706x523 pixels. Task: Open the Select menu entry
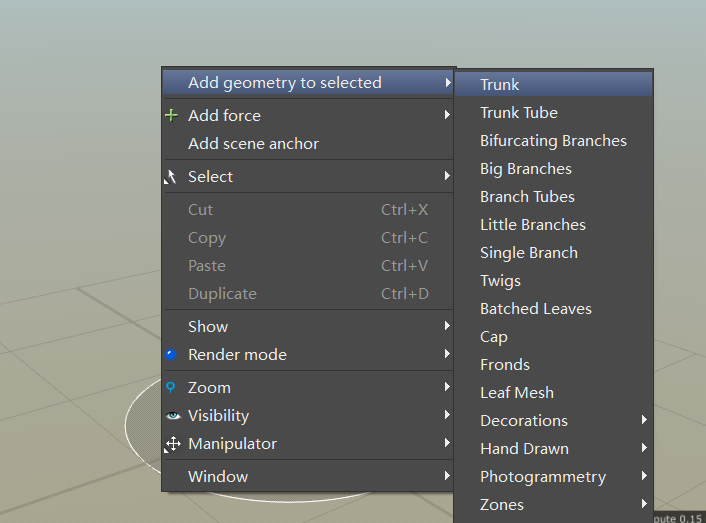point(308,176)
